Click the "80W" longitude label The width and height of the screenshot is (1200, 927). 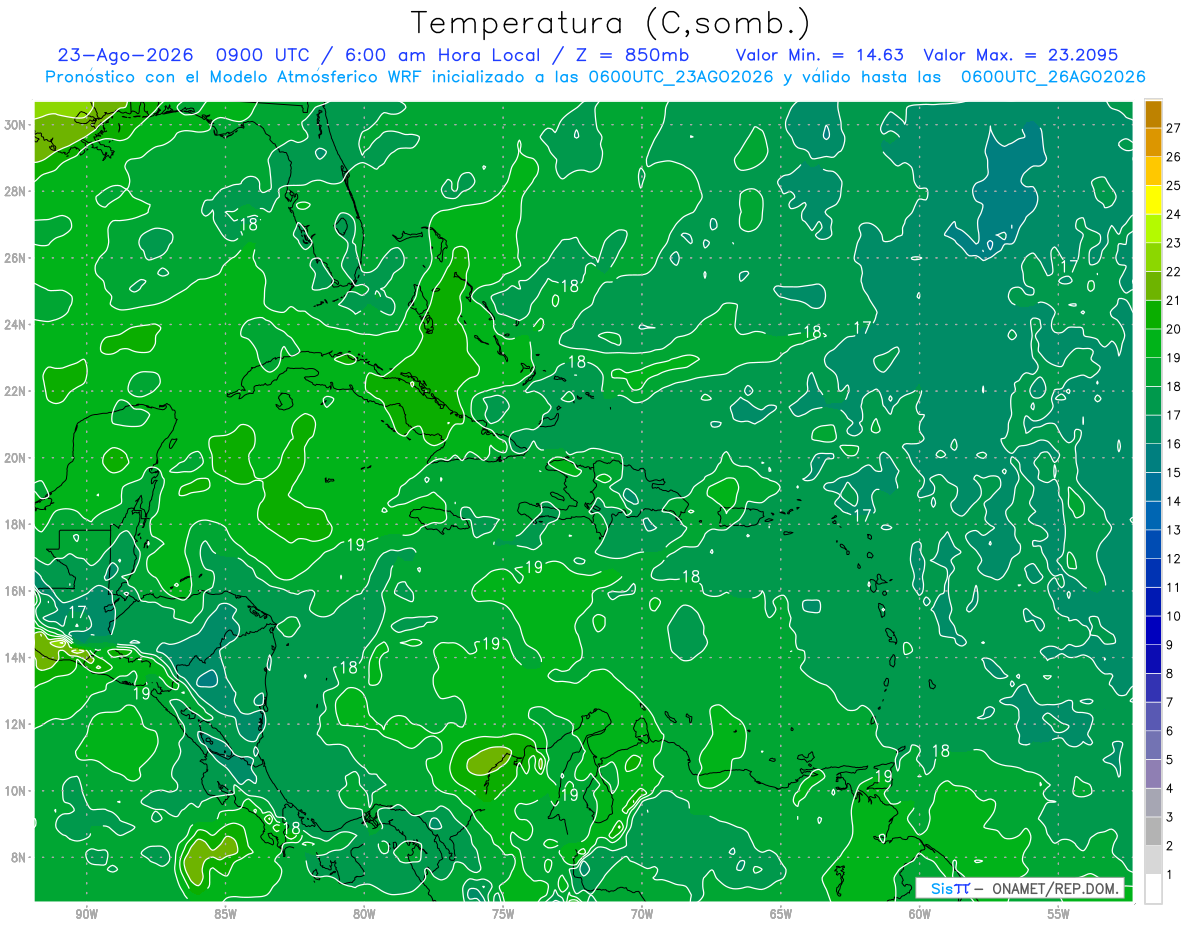(x=364, y=913)
